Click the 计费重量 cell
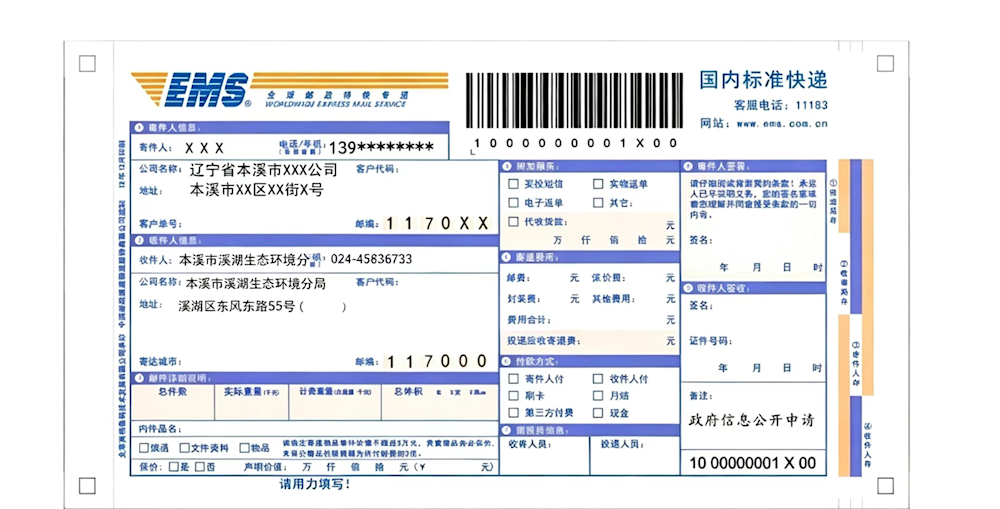Viewport: 1000px width, 509px height. (335, 402)
